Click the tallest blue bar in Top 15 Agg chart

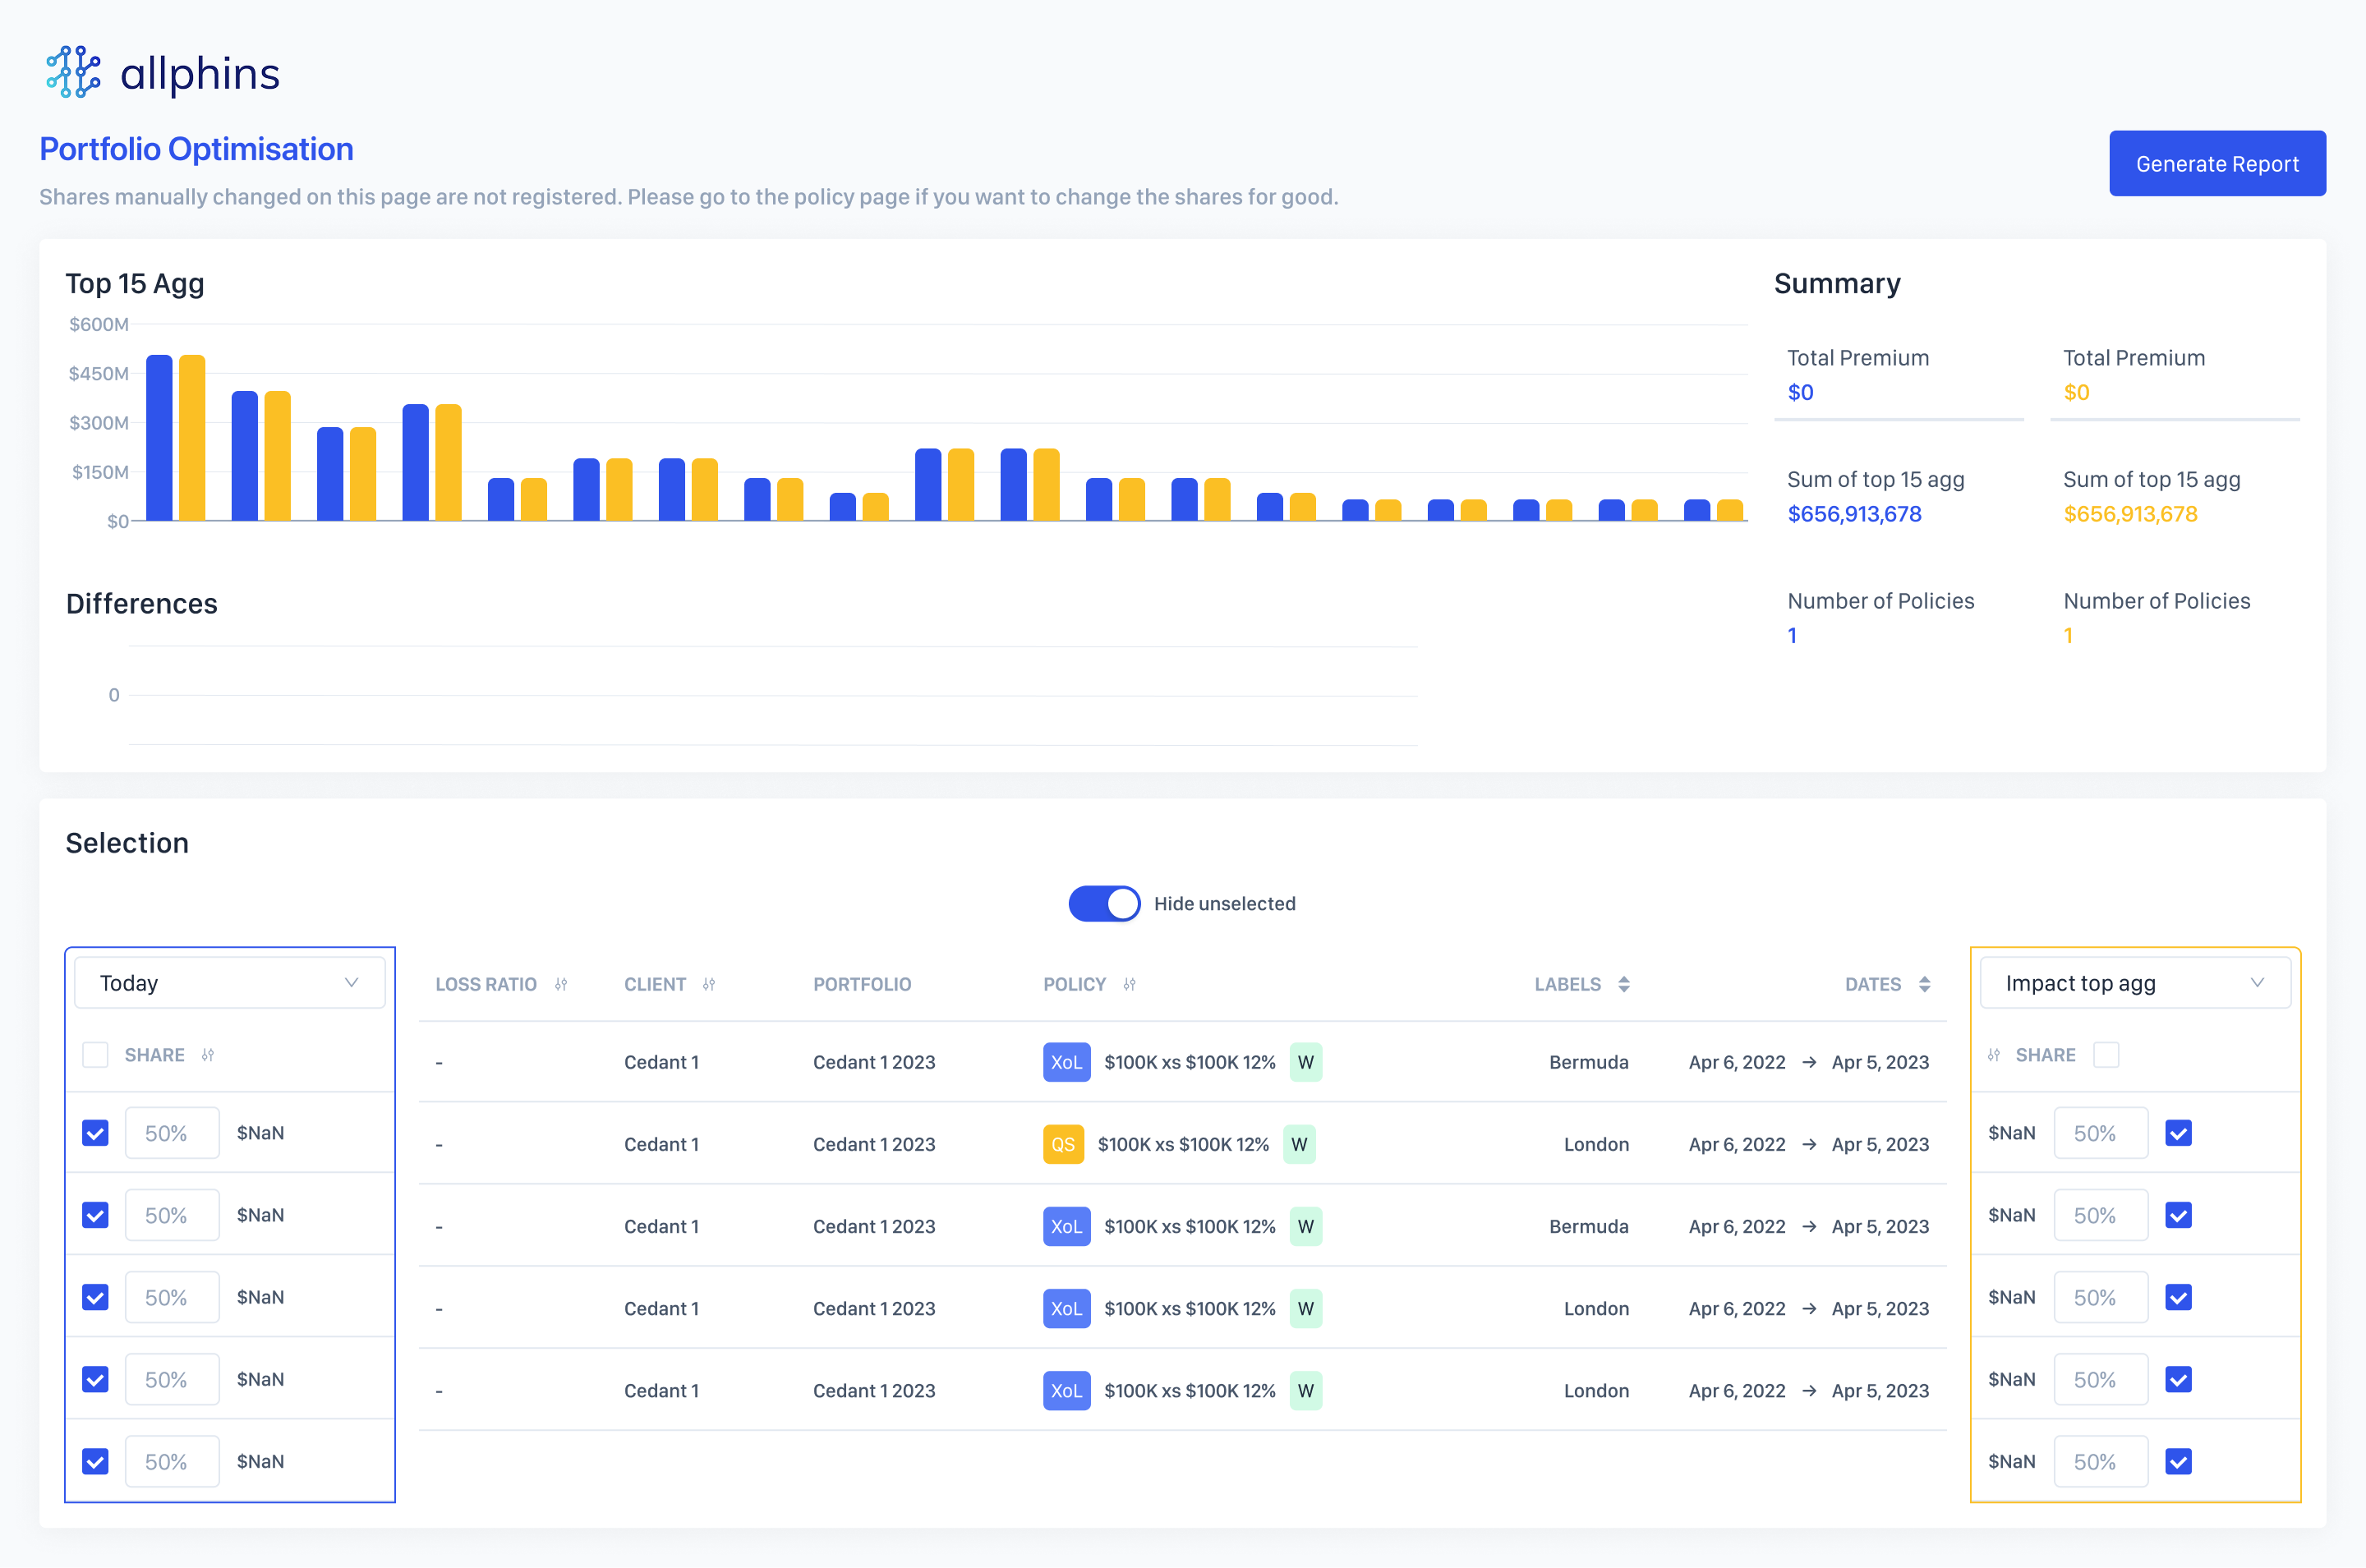tap(159, 438)
